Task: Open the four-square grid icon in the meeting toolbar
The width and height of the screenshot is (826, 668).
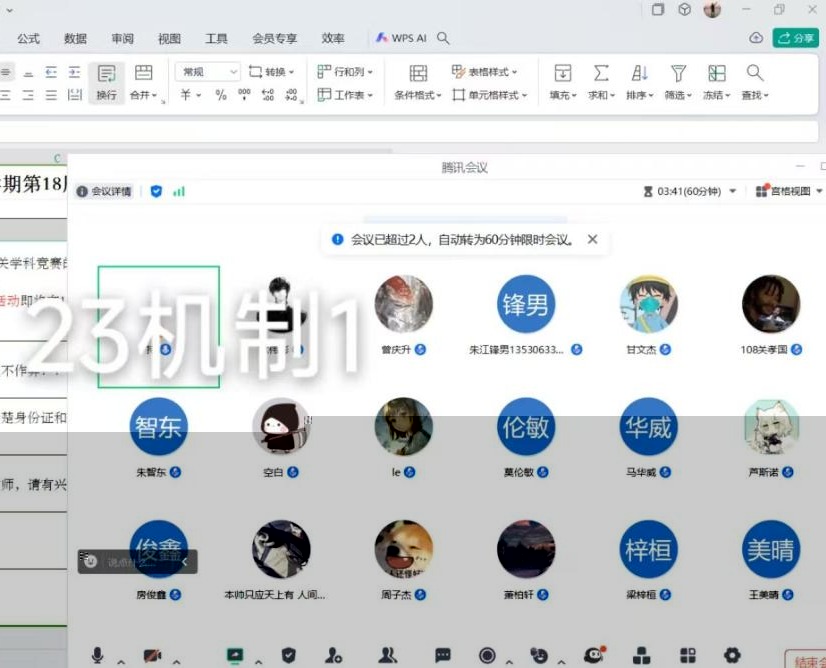Action: click(x=688, y=655)
